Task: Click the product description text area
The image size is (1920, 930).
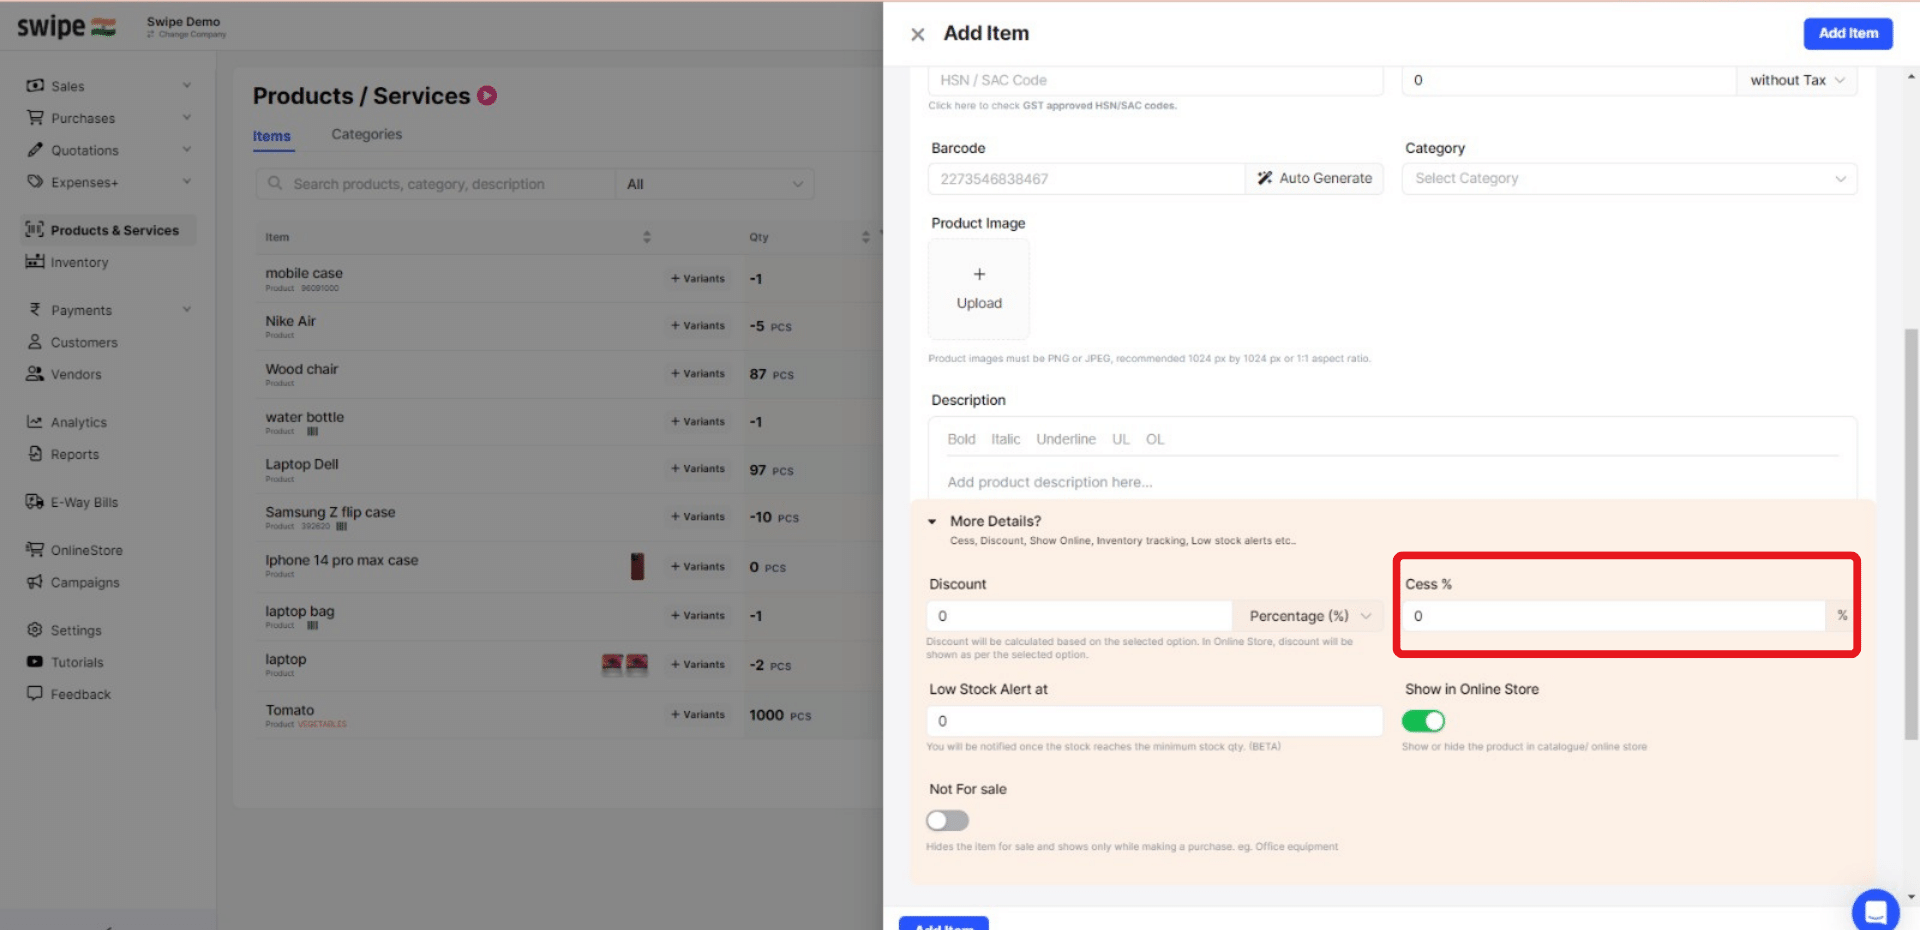Action: point(1393,482)
